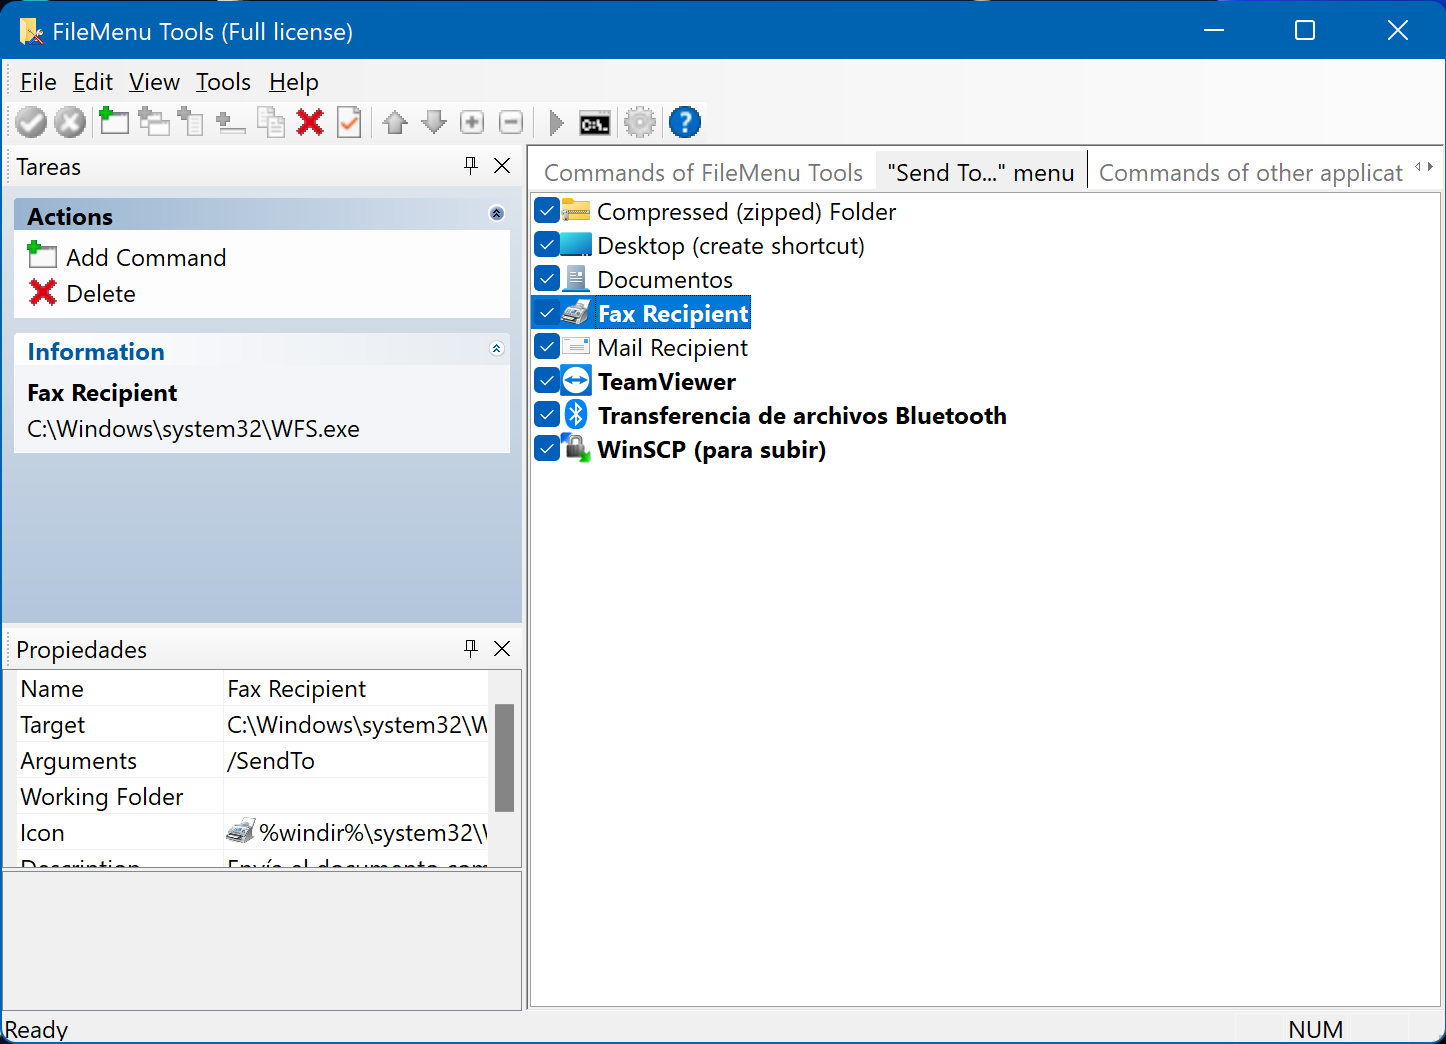
Task: Disable the Mail Recipient checkbox
Action: pyautogui.click(x=547, y=347)
